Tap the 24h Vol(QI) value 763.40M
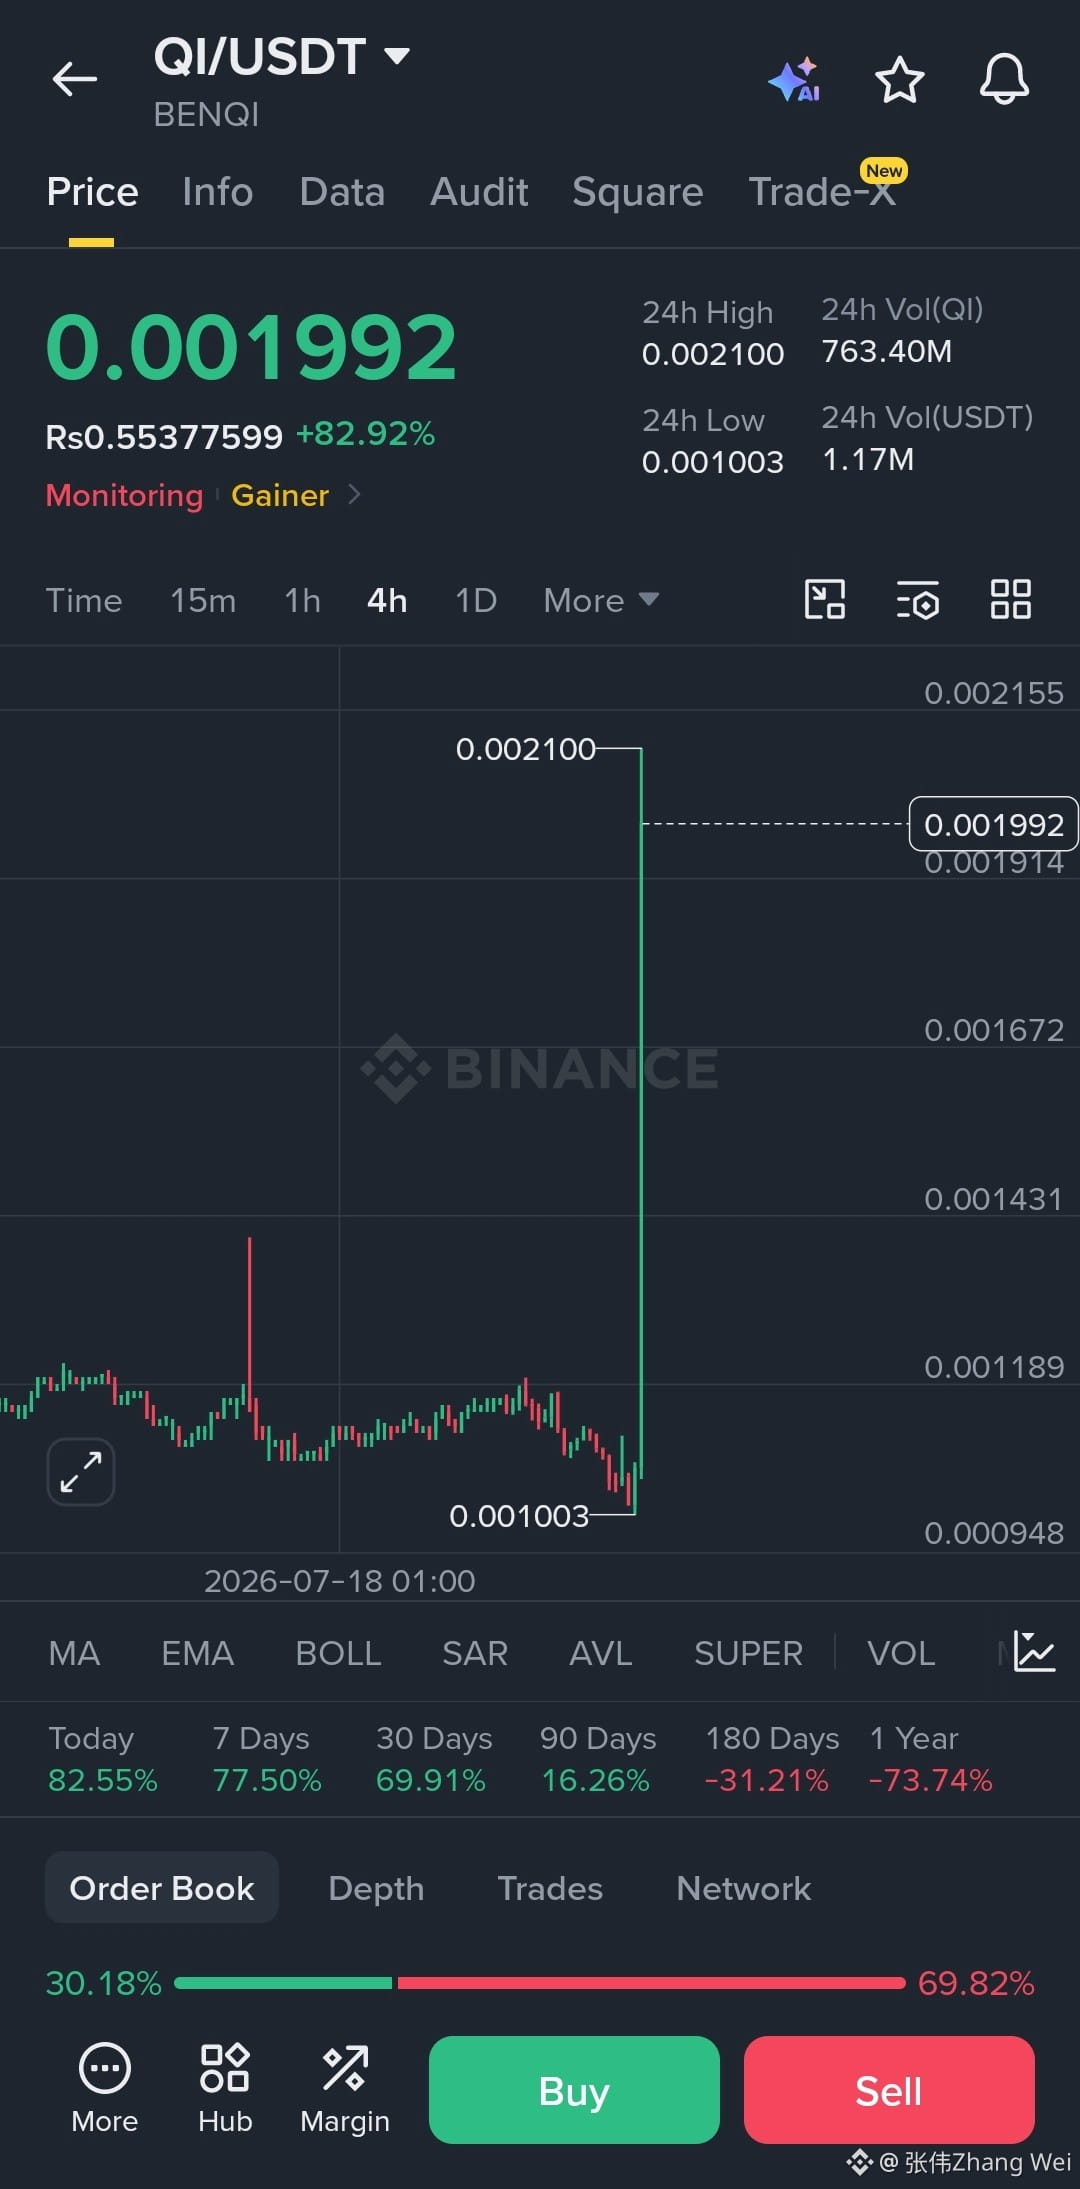Viewport: 1080px width, 2189px height. [887, 352]
